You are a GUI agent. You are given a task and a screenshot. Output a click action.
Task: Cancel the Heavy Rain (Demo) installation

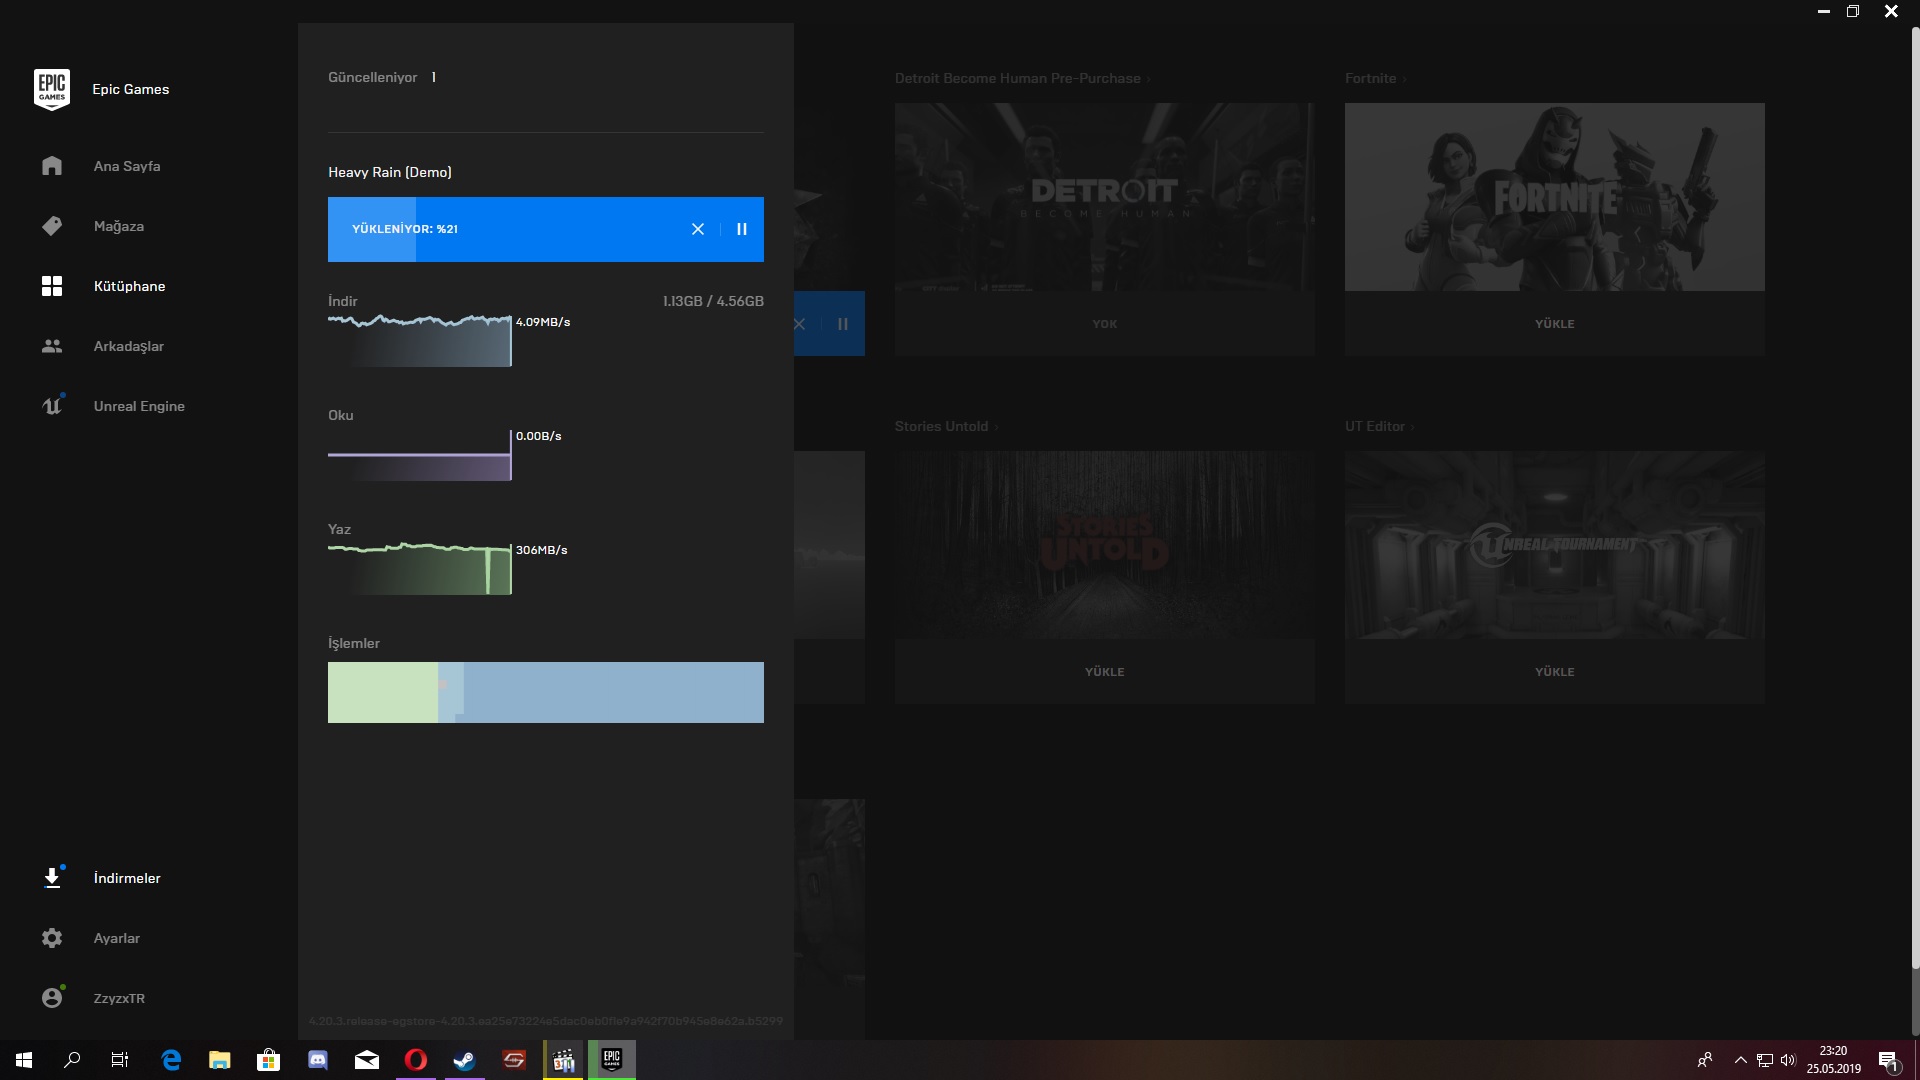click(x=698, y=229)
